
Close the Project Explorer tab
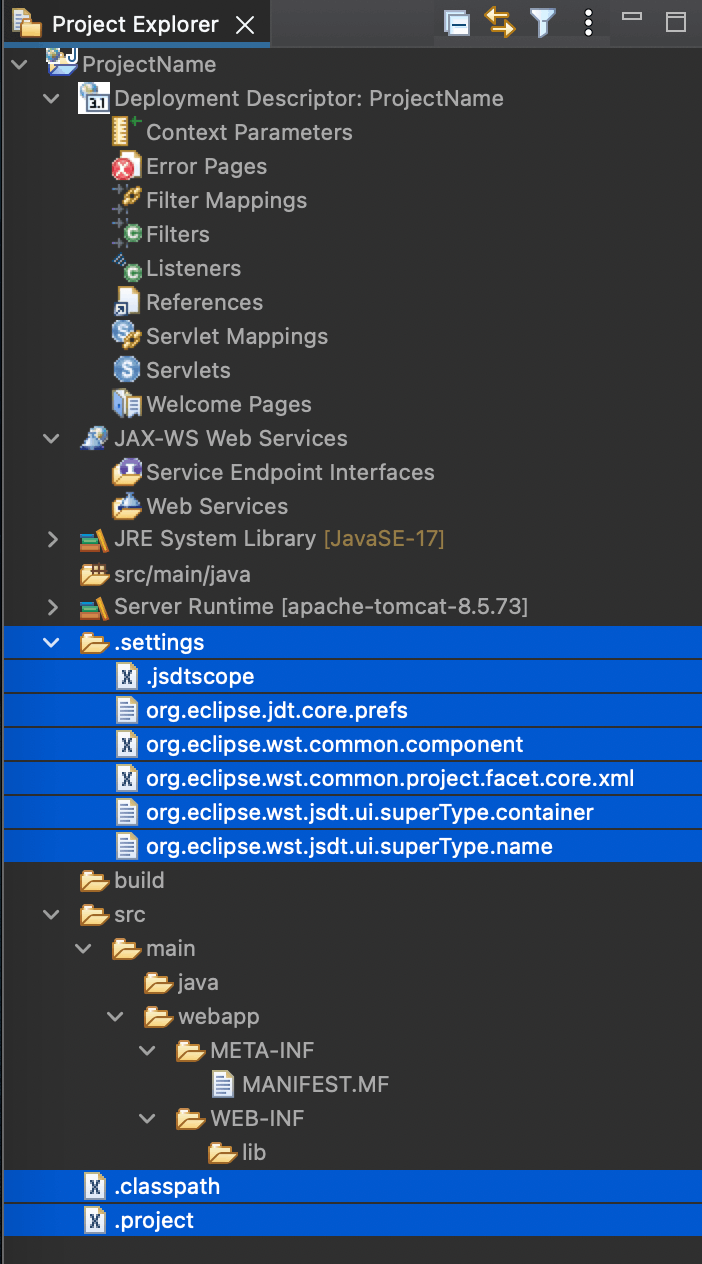[x=245, y=25]
